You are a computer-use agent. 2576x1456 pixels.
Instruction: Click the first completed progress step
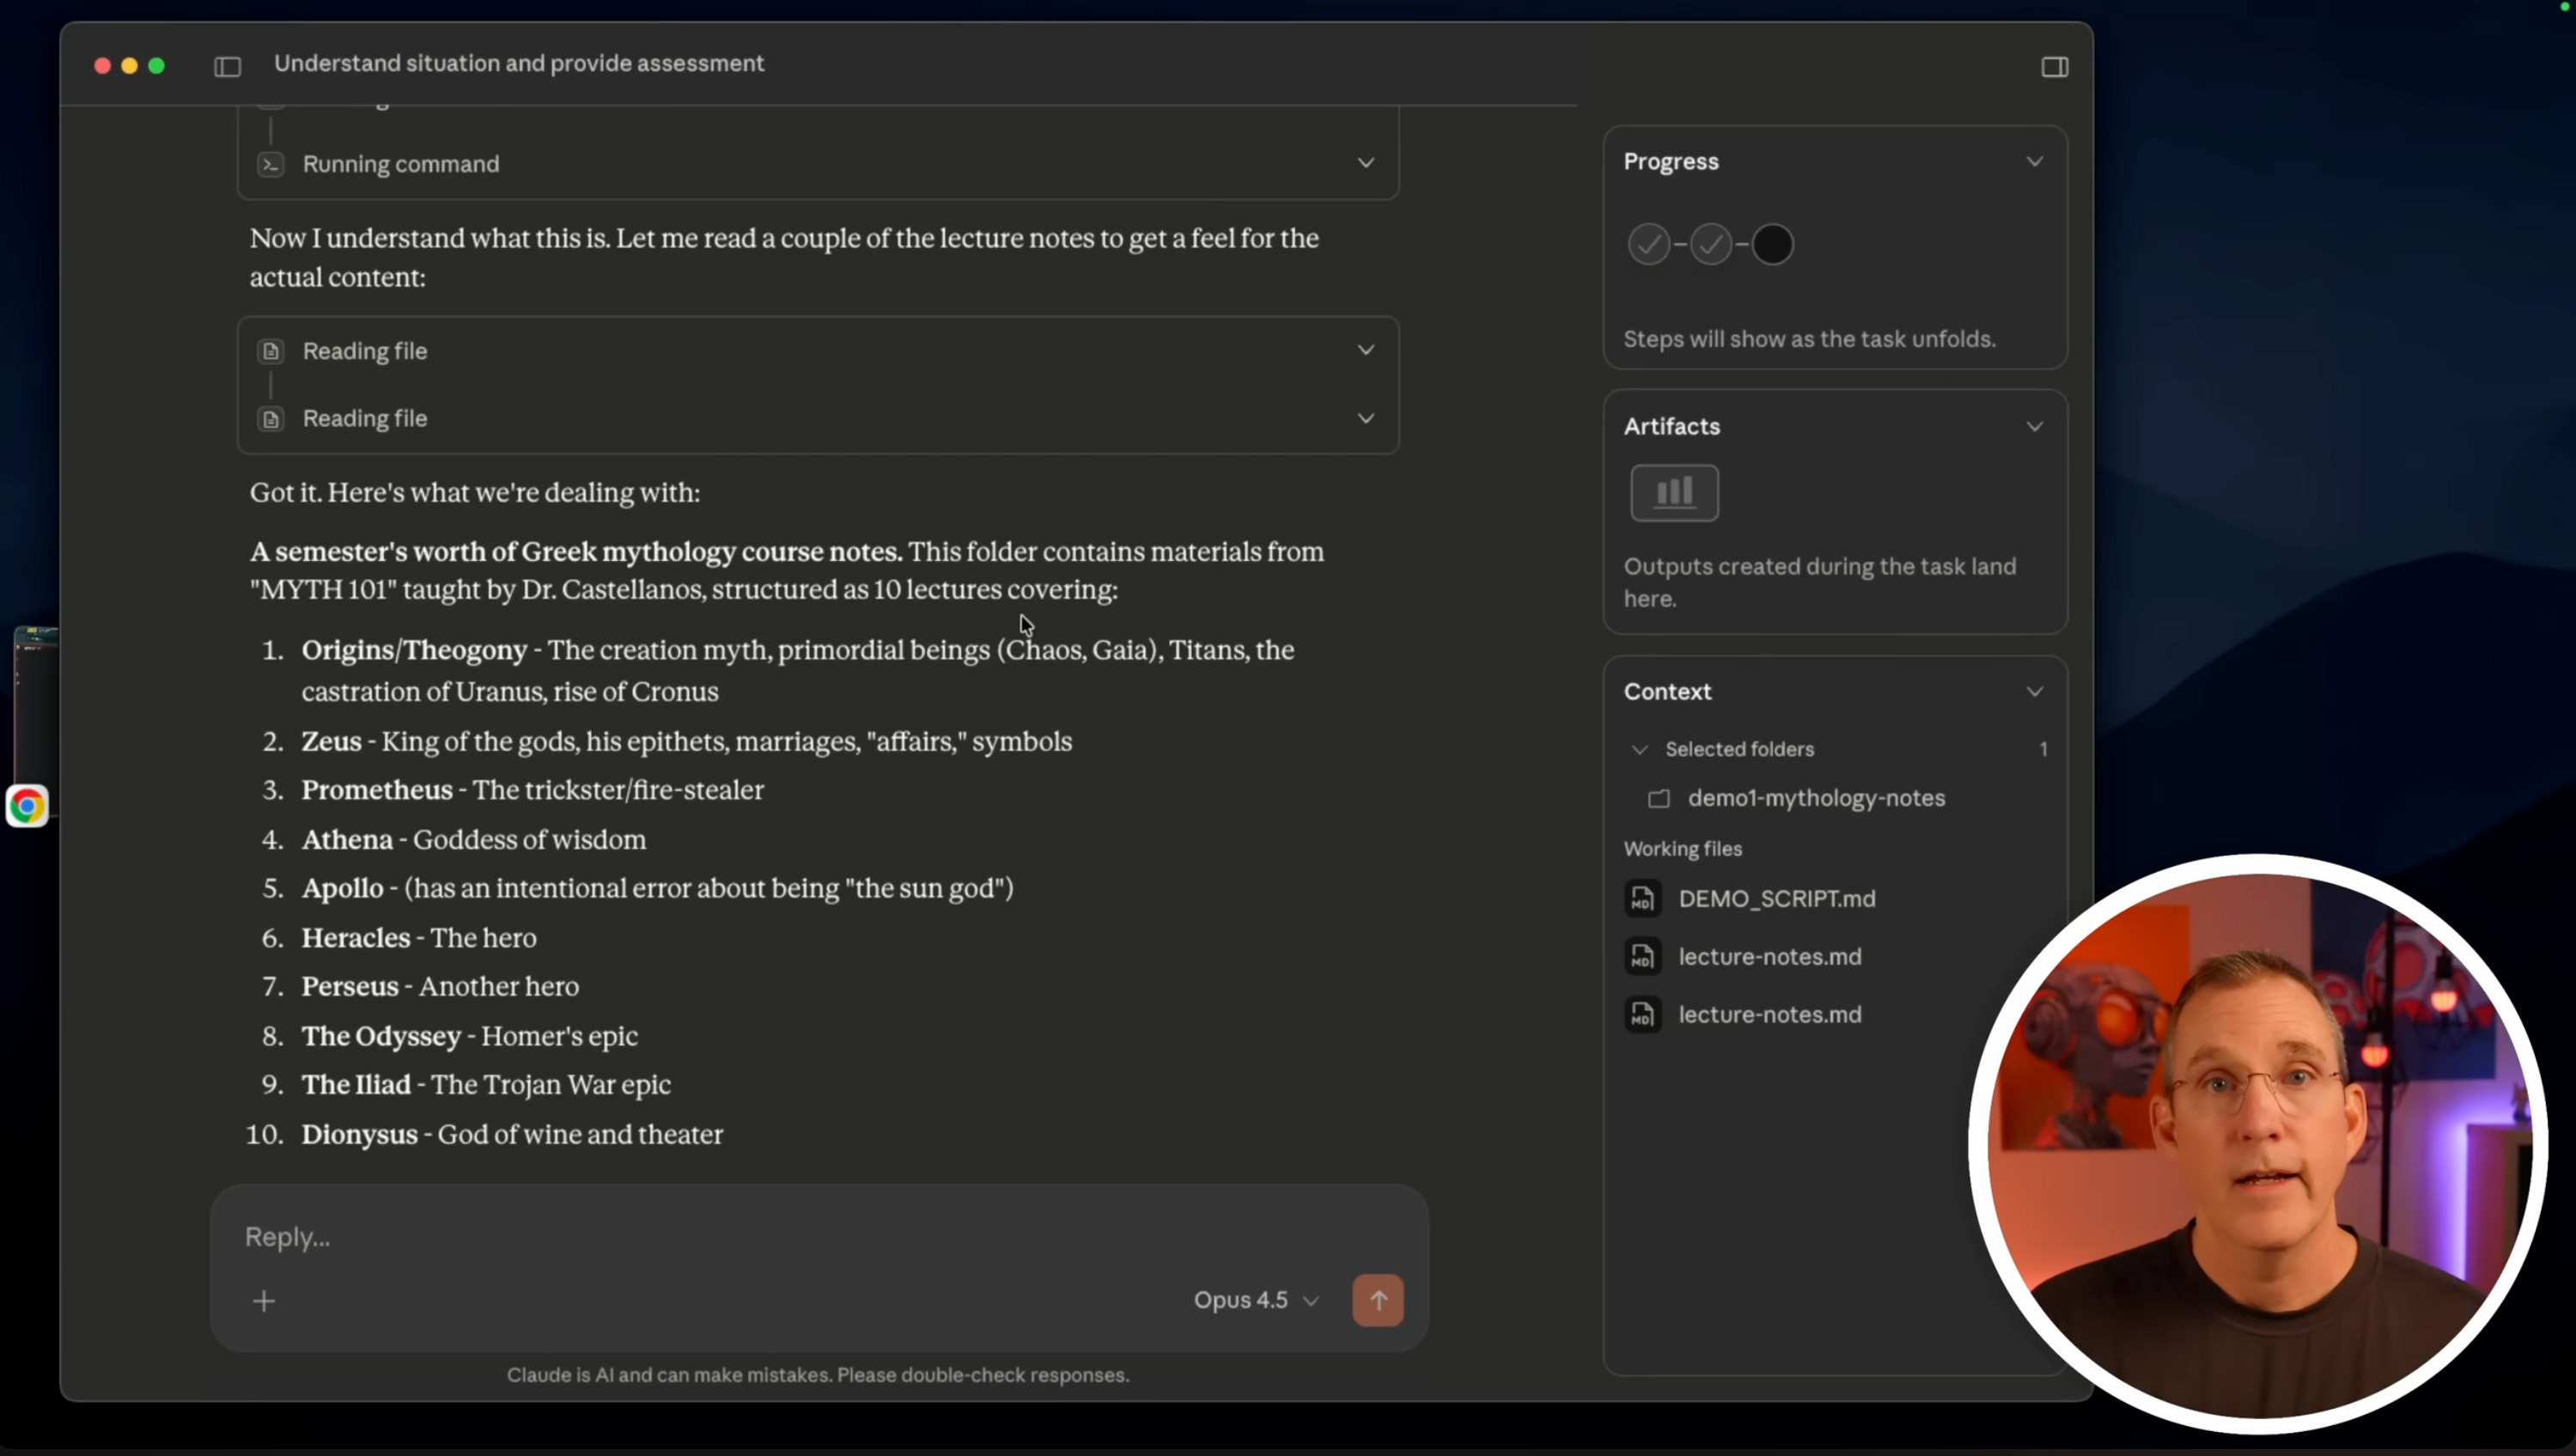1648,244
